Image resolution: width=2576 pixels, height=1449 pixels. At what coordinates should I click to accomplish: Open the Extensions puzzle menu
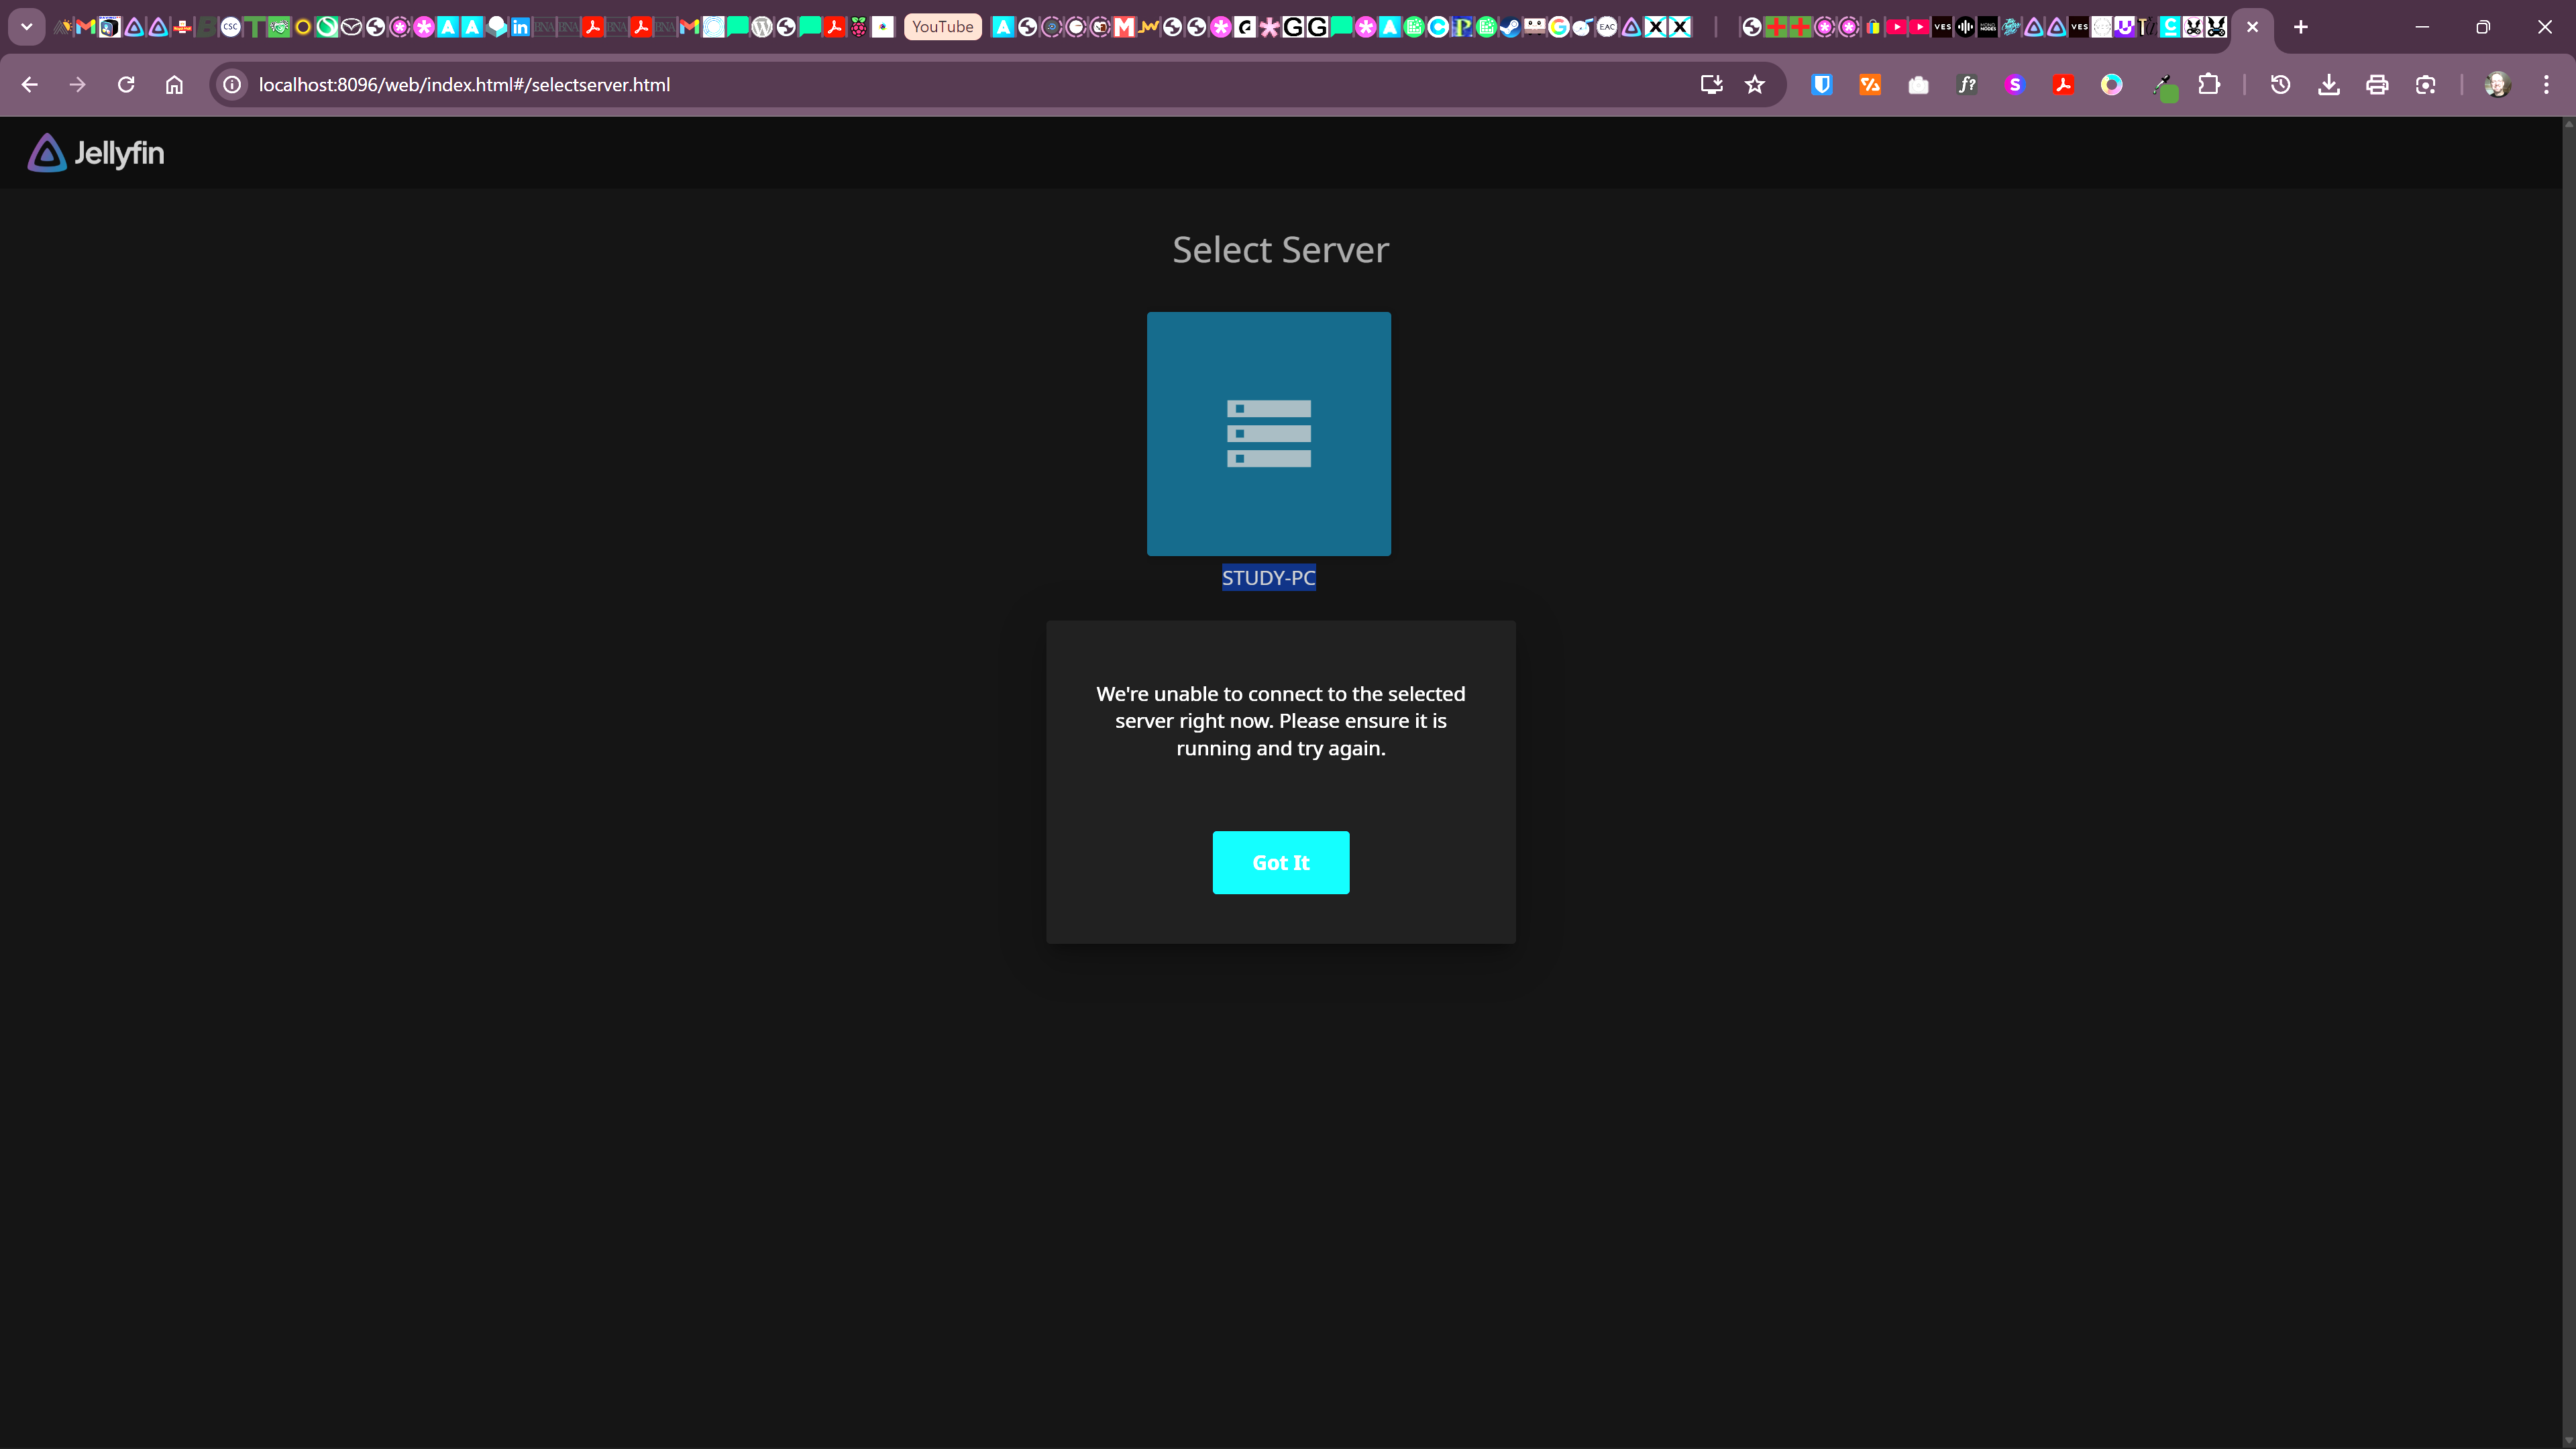(x=2209, y=85)
